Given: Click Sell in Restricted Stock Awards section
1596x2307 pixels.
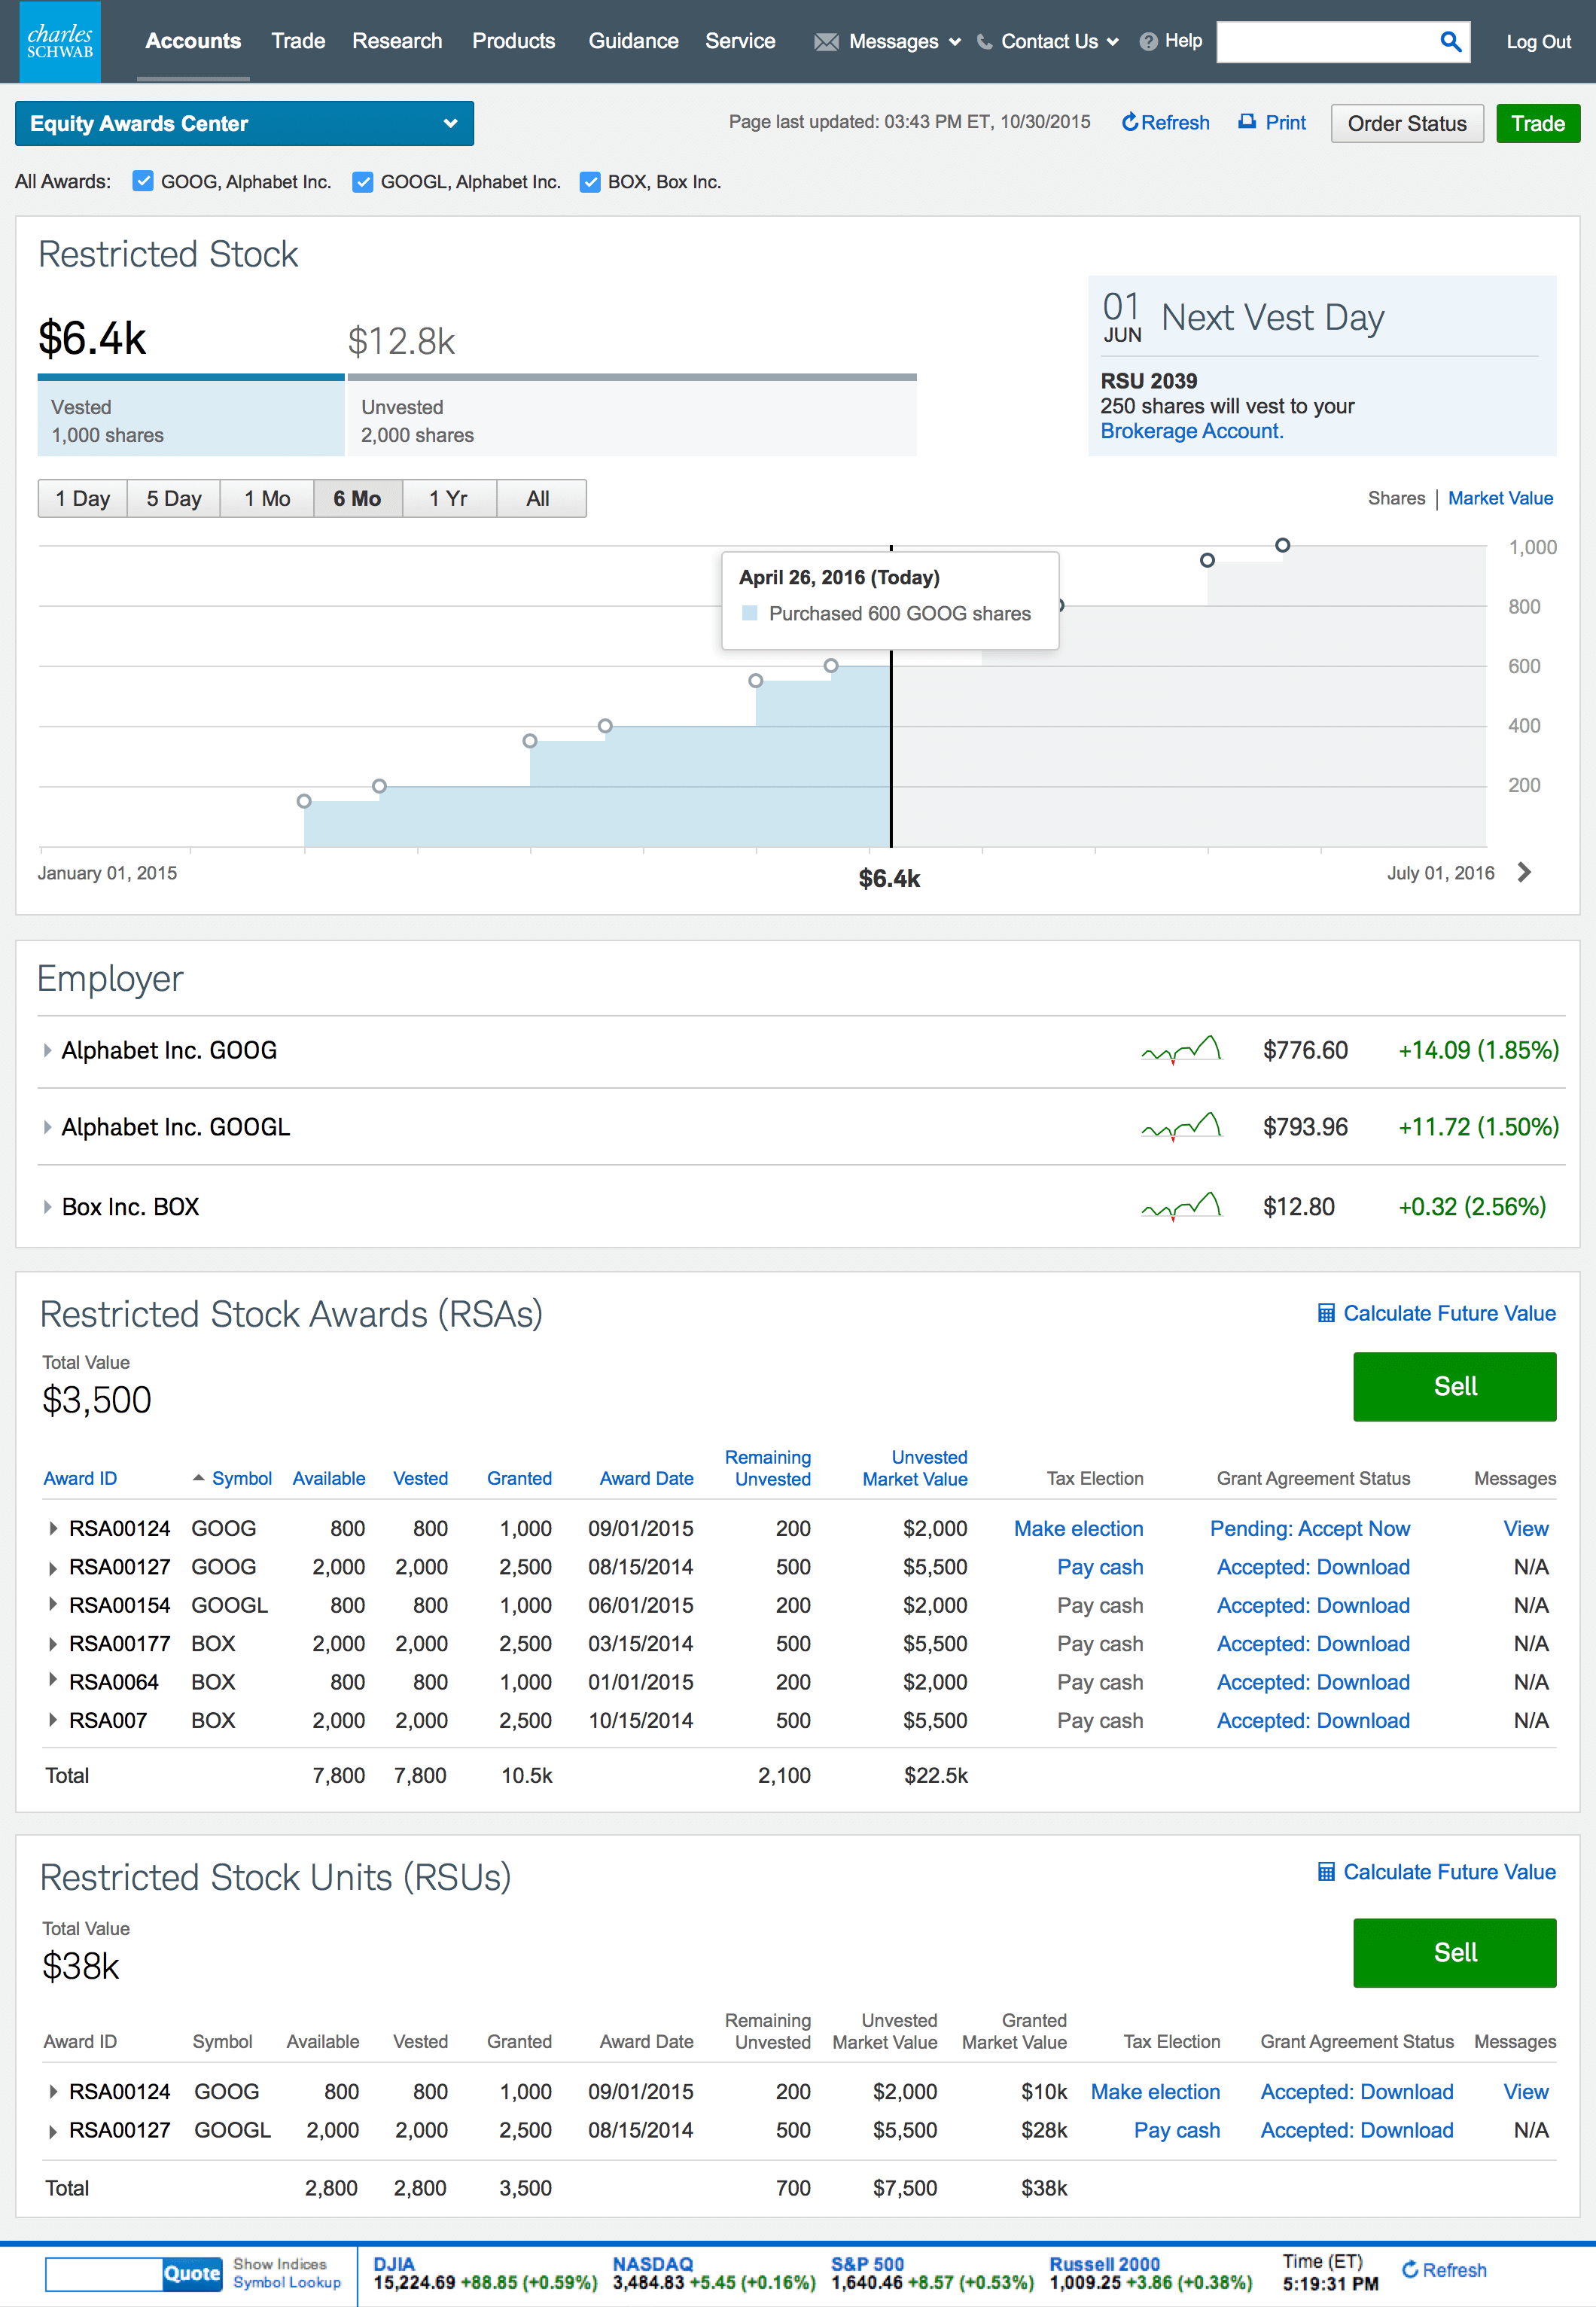Looking at the screenshot, I should 1455,1386.
